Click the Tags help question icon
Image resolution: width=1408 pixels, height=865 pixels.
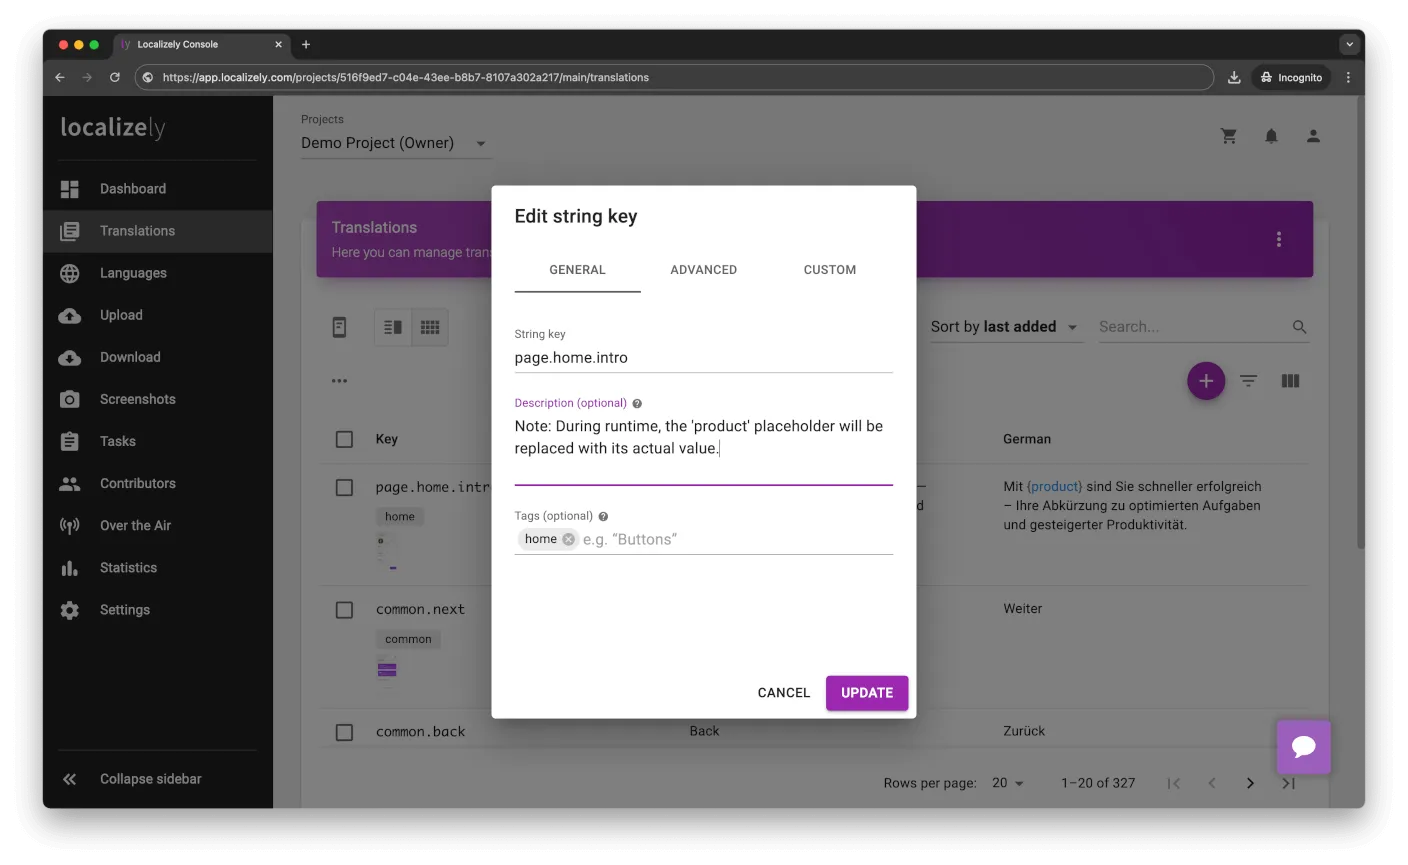603,517
